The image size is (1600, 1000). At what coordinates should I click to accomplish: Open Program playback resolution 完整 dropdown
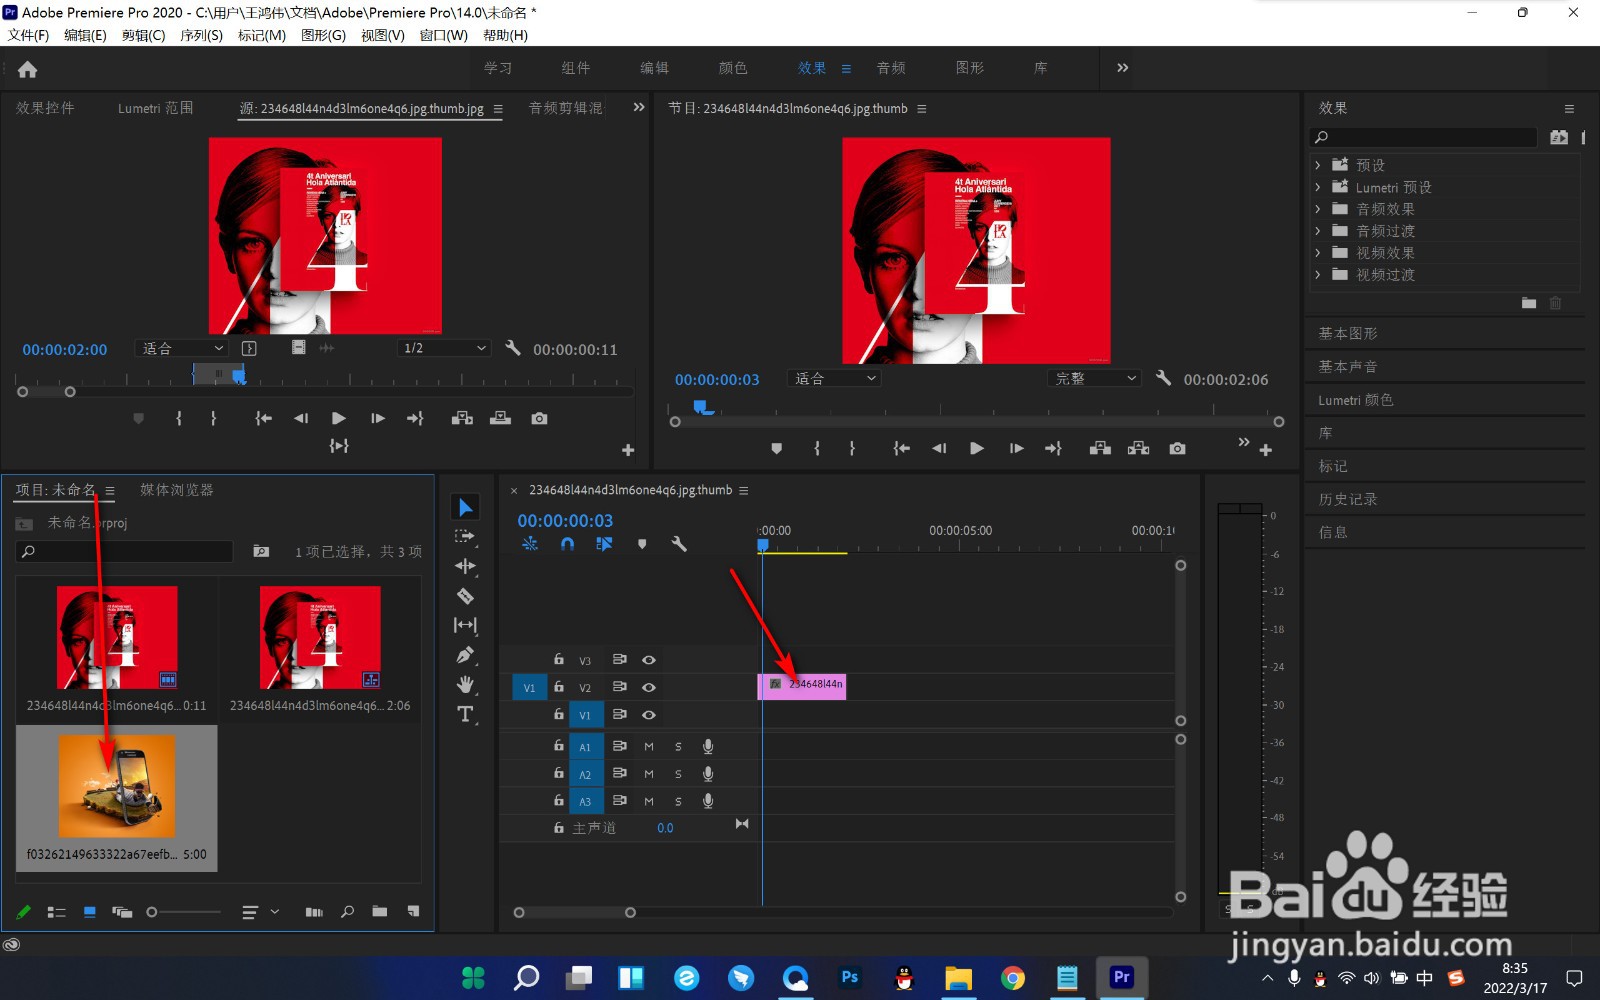[1095, 378]
